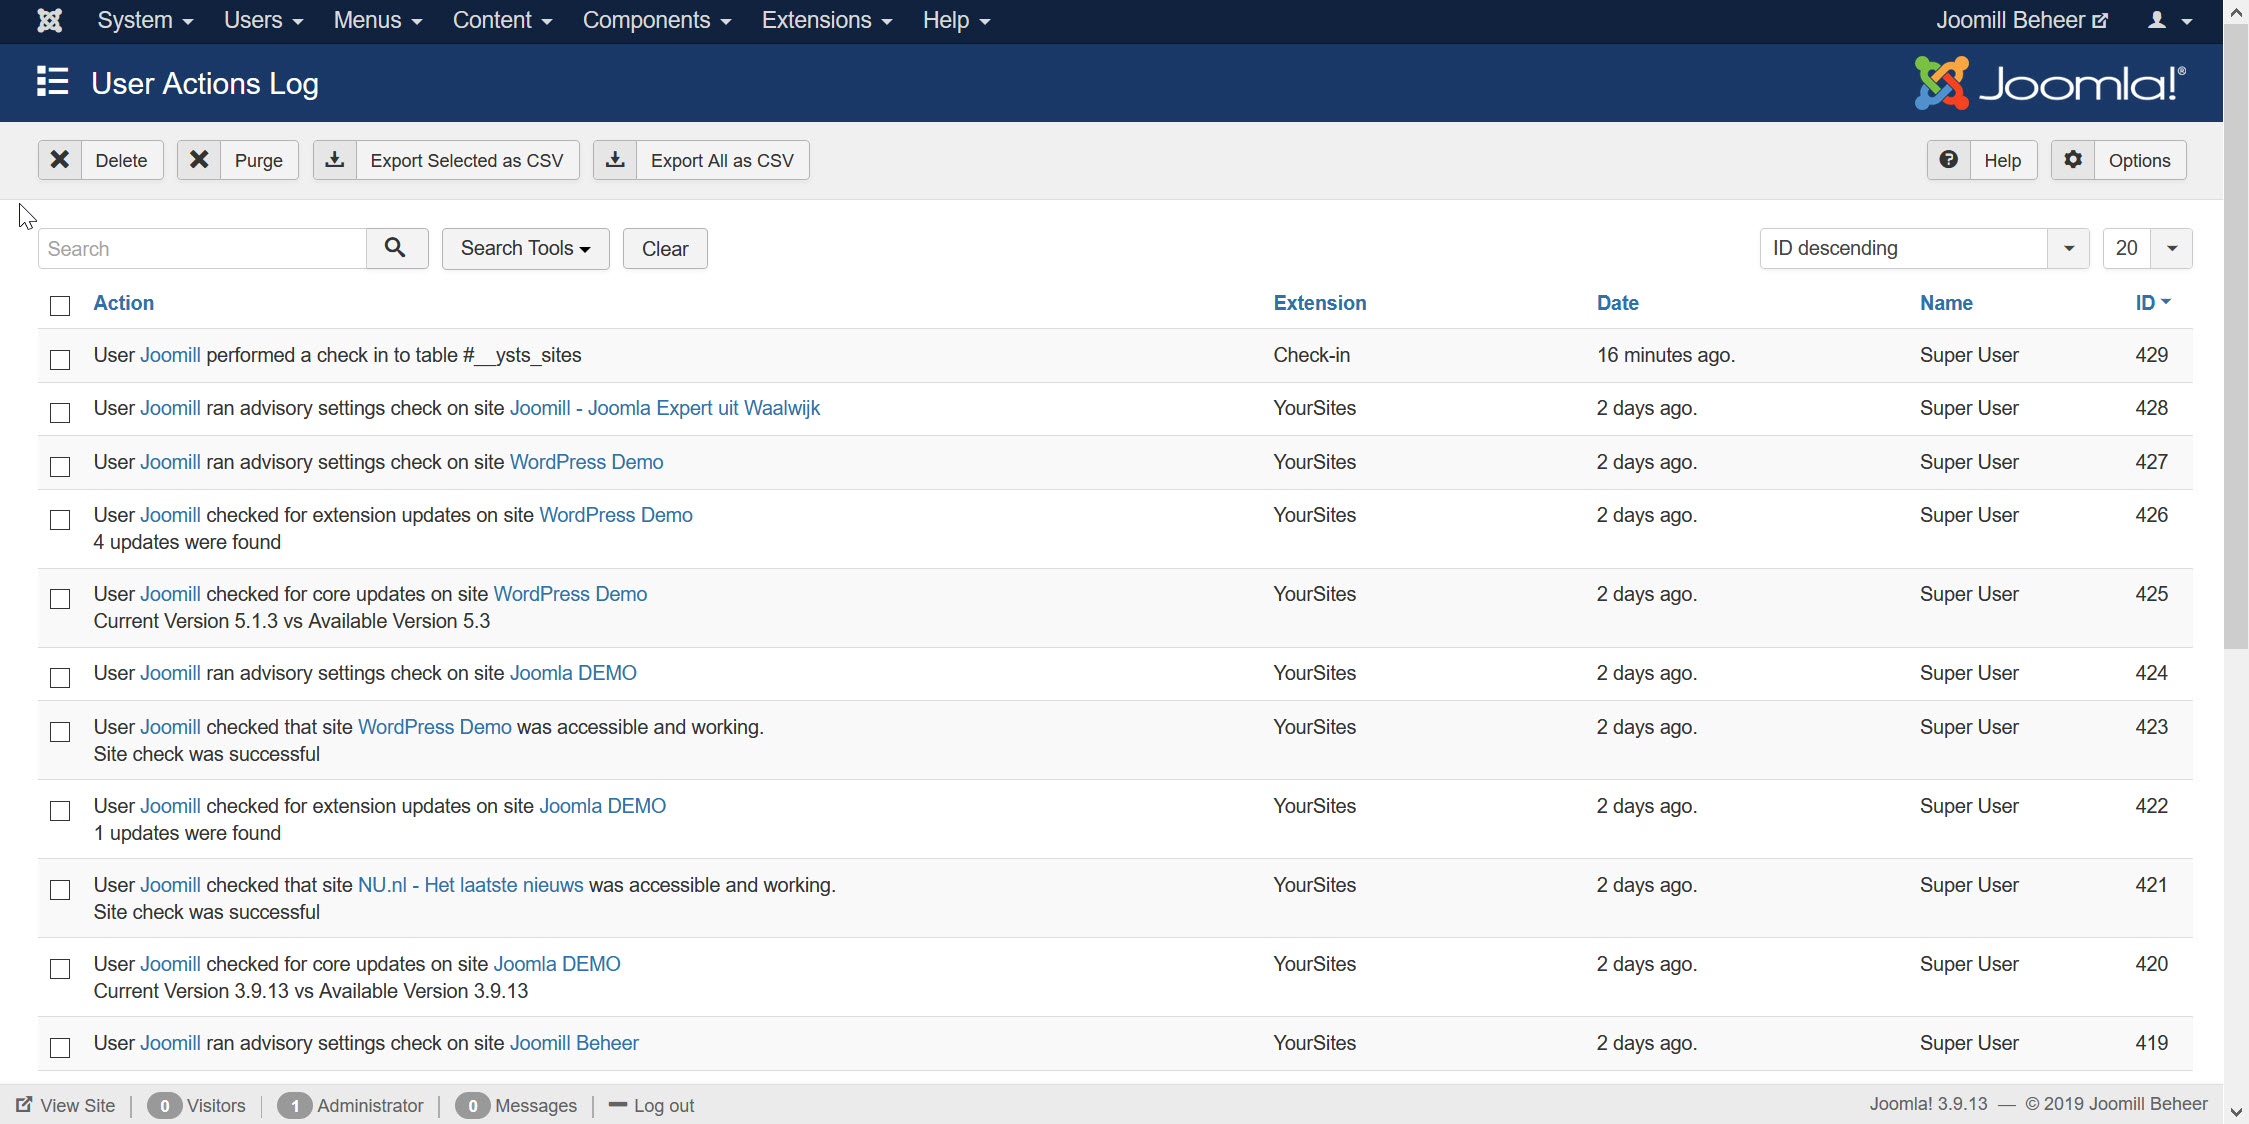Image resolution: width=2249 pixels, height=1124 pixels.
Task: Click inside the Search text field
Action: coord(202,248)
